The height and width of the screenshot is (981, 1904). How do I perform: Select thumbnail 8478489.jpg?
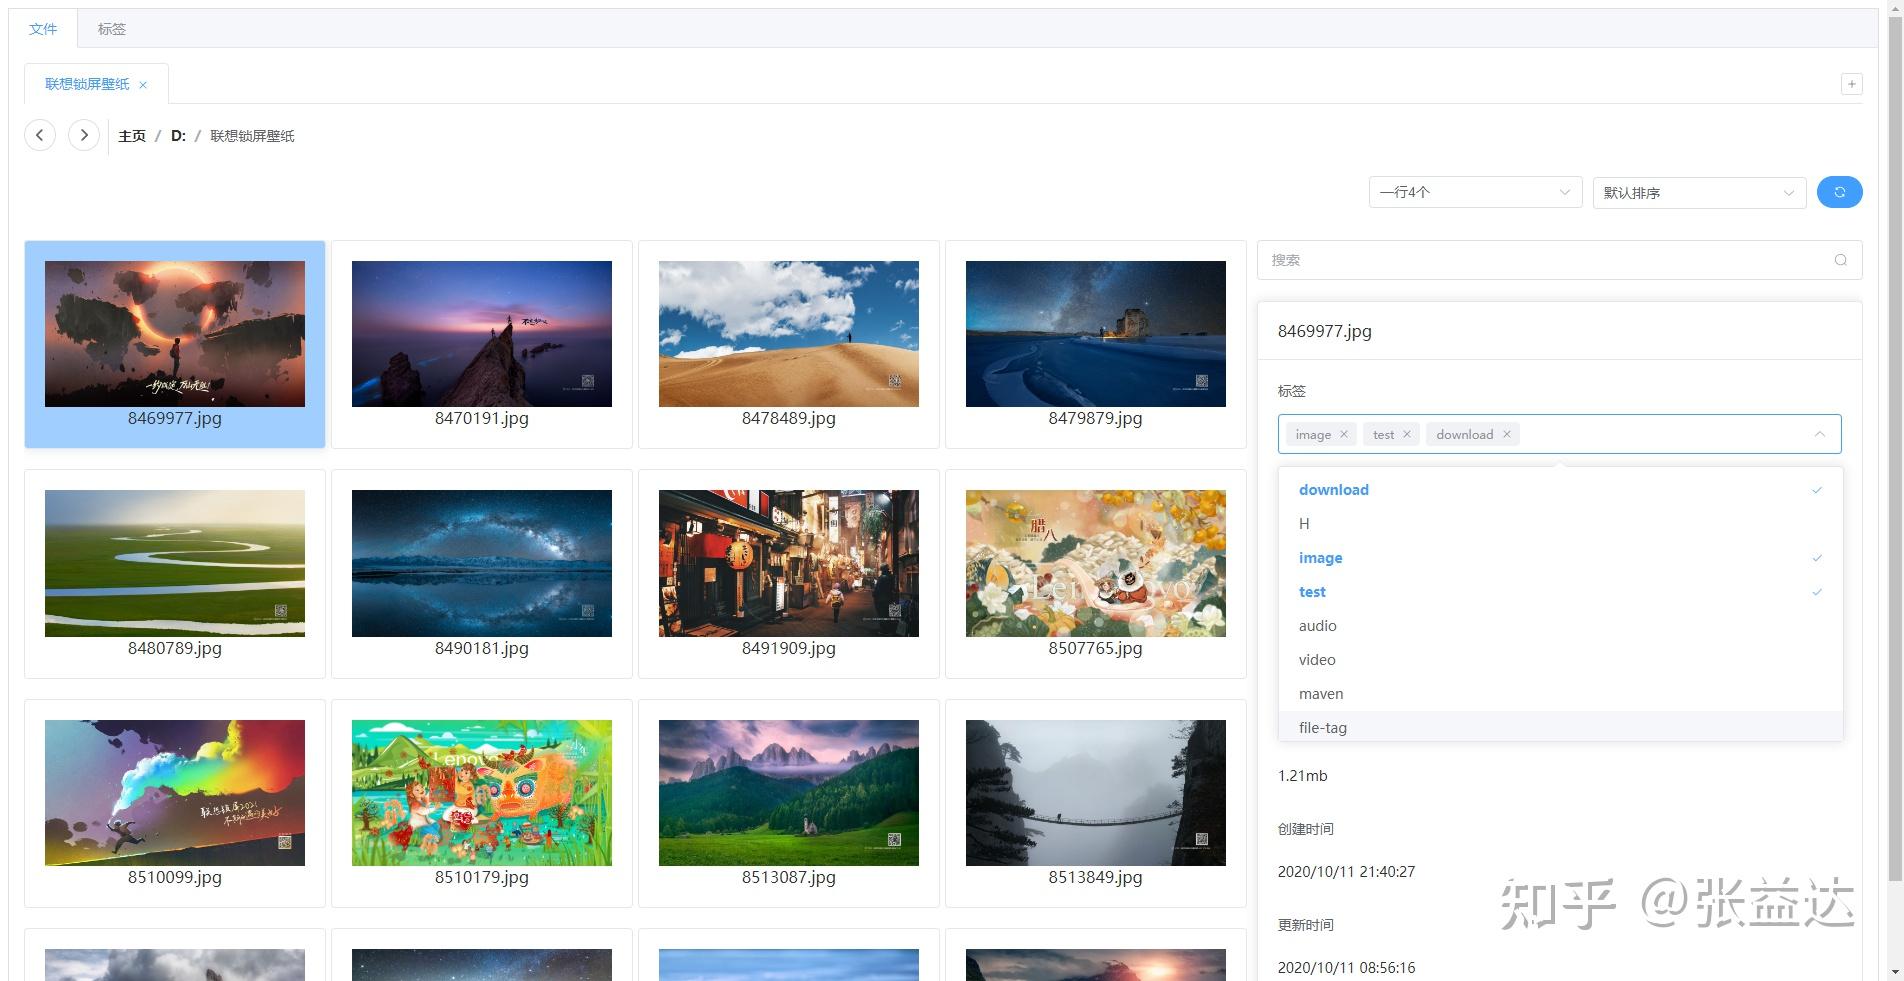click(789, 344)
